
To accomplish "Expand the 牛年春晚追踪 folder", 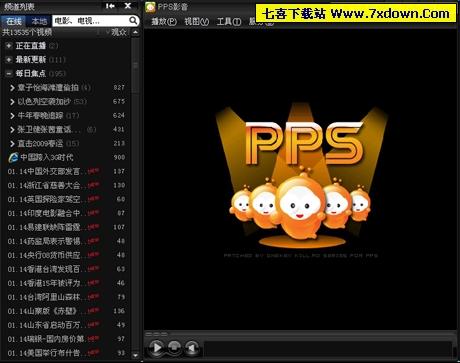I will click(x=12, y=116).
